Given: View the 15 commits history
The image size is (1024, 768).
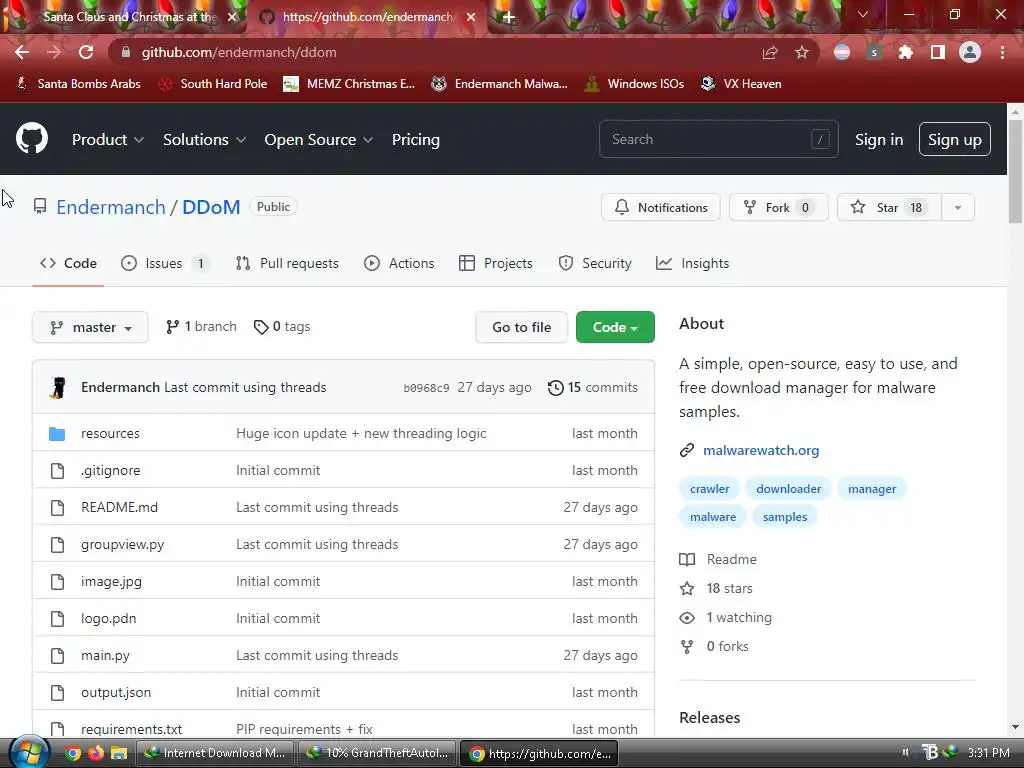Looking at the screenshot, I should coord(592,387).
